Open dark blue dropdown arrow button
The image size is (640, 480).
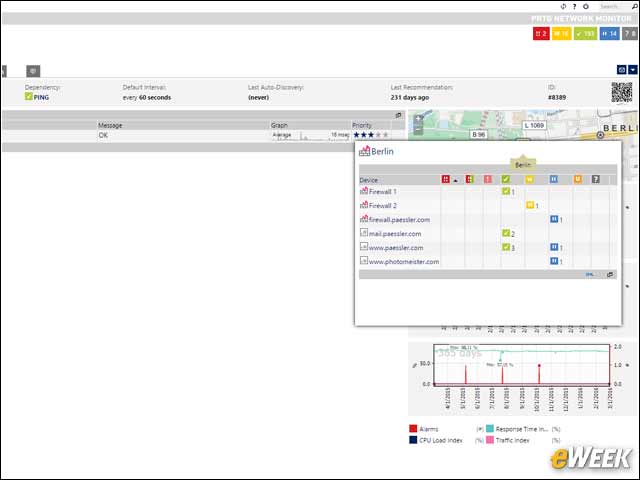pos(632,70)
